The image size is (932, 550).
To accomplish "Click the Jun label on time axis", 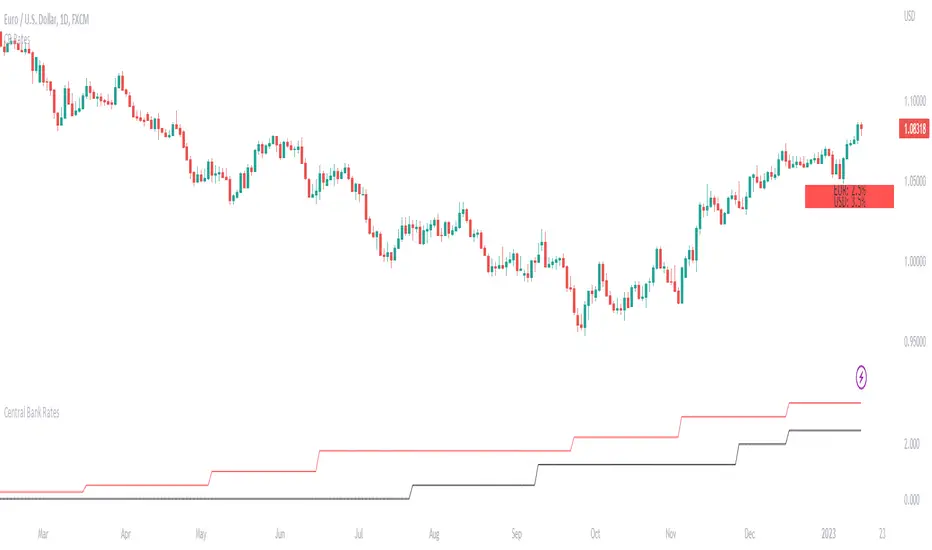I will coord(280,534).
